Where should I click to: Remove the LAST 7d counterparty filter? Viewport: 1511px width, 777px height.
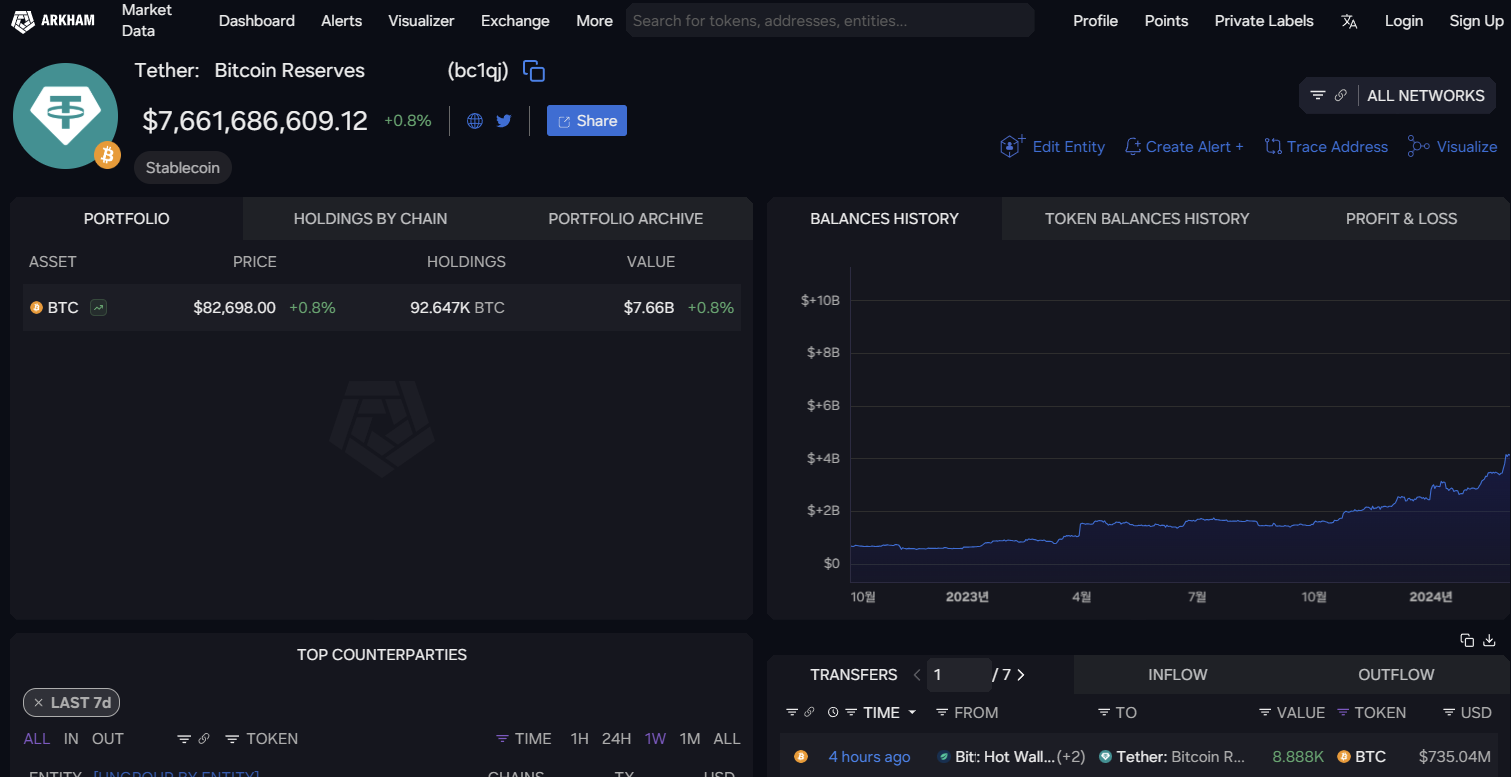coord(40,702)
